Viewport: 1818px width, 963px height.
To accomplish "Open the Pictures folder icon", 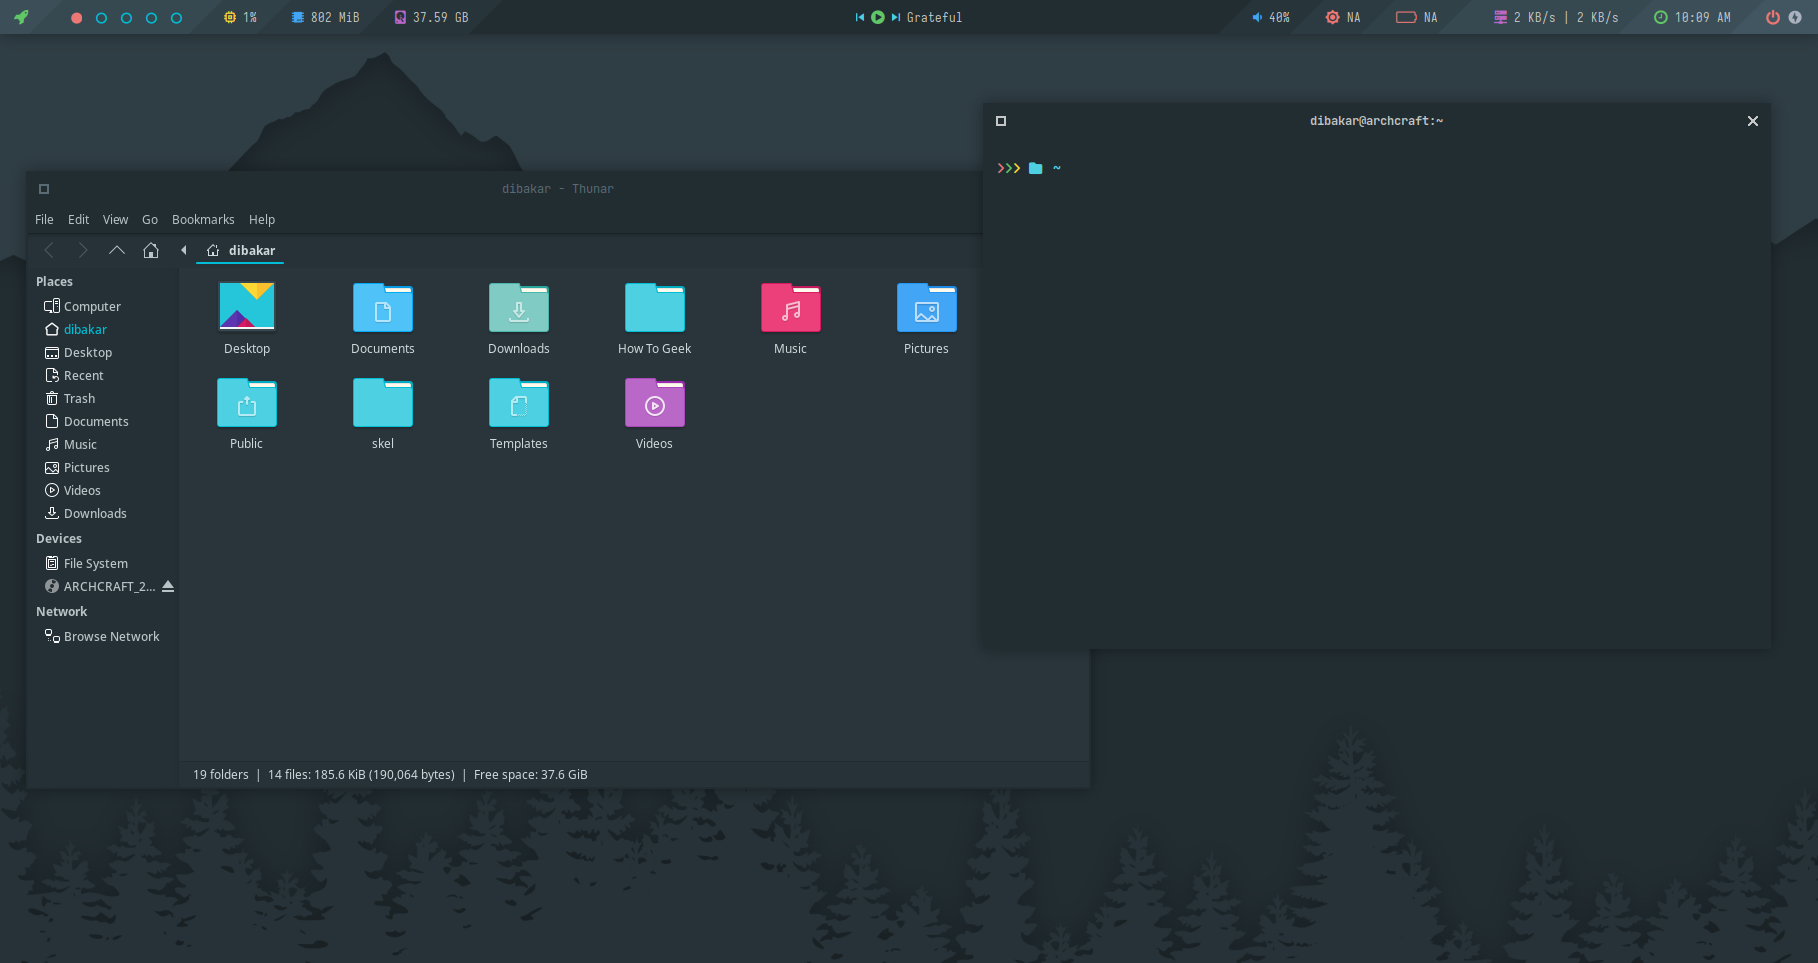I will point(927,307).
